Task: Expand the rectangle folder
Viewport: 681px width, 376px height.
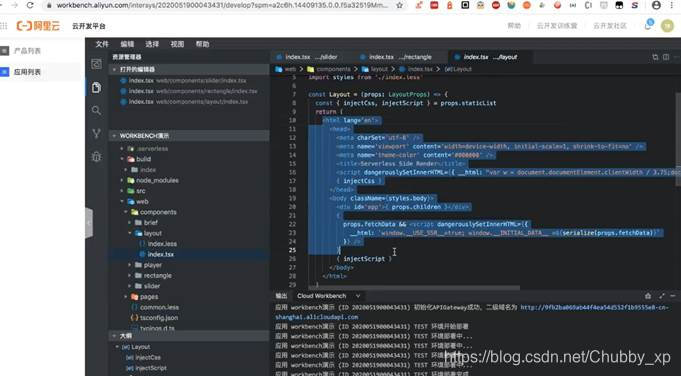Action: pos(157,276)
